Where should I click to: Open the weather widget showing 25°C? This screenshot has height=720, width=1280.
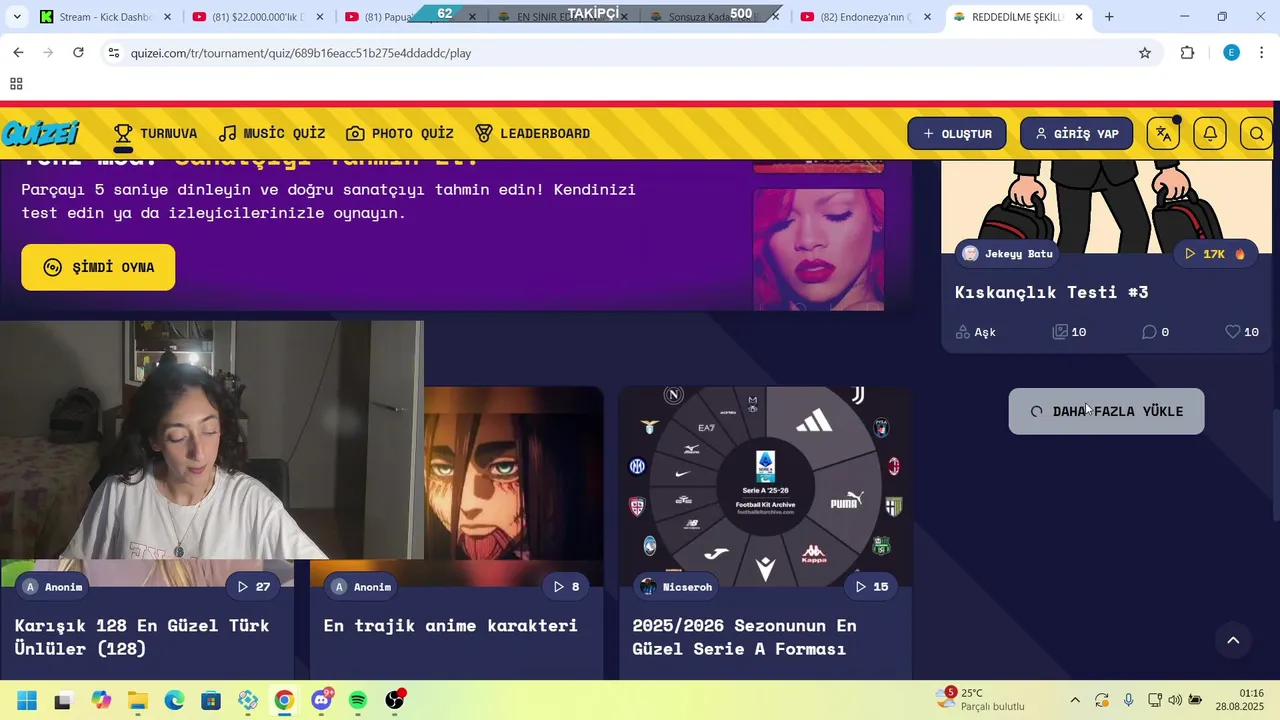980,700
